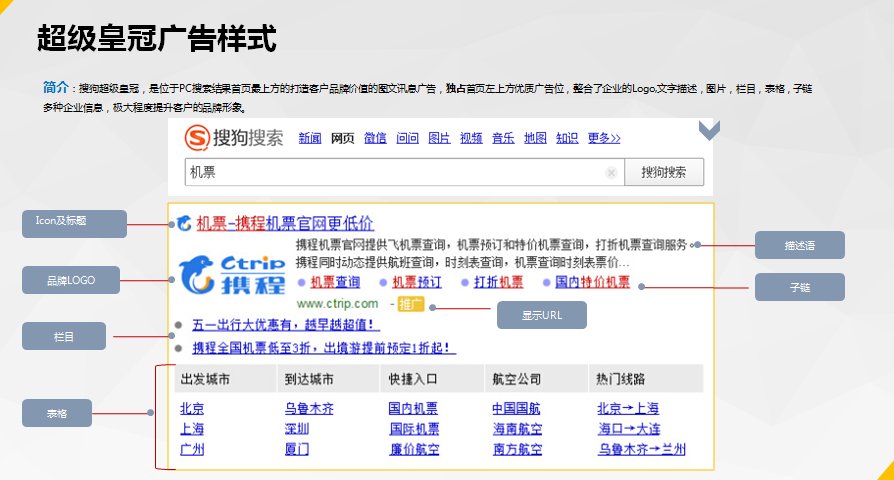Click the Icon及标题 callout label
Screen dimensions: 894x480
74,223
